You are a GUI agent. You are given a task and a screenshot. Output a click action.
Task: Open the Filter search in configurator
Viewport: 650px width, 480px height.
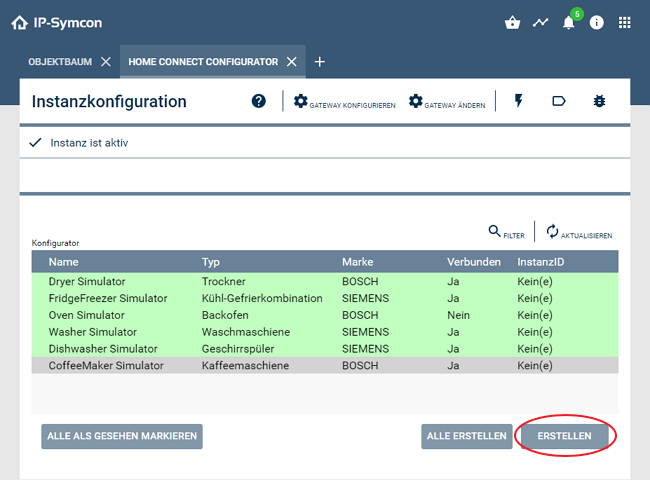[x=506, y=232]
